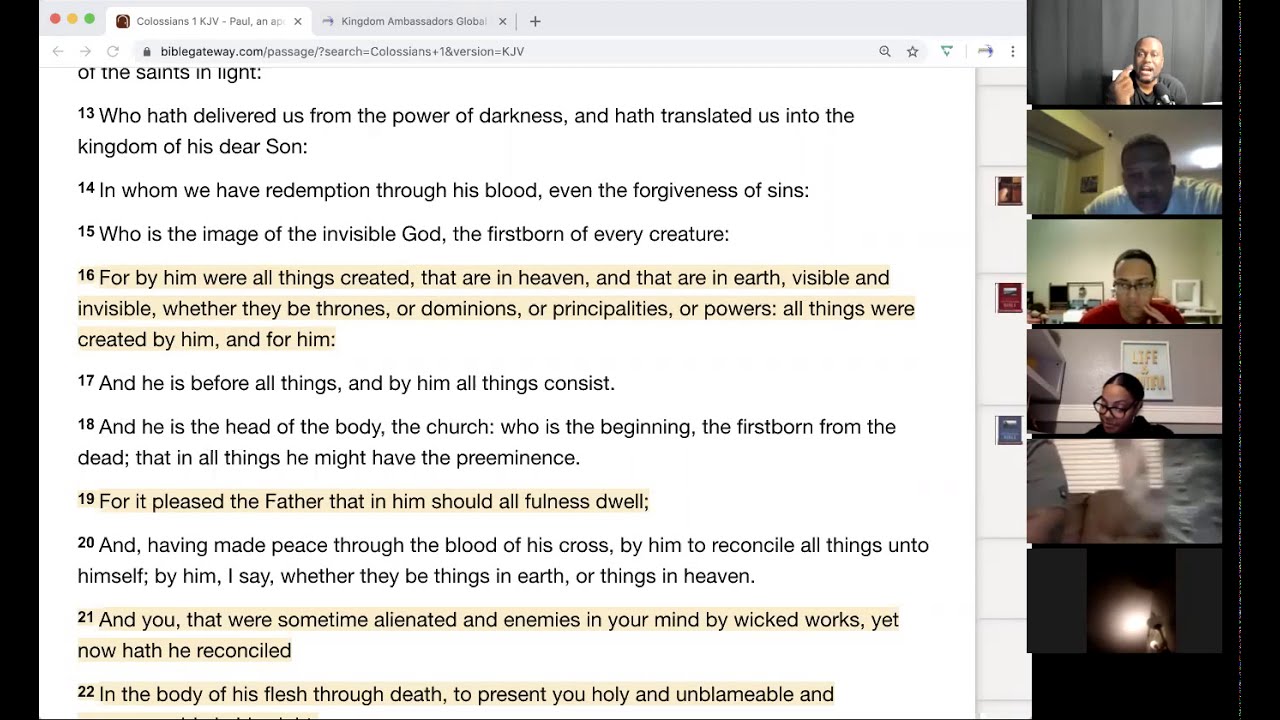Viewport: 1280px width, 720px height.
Task: Click the green fullscreen window button
Action: 89,19
